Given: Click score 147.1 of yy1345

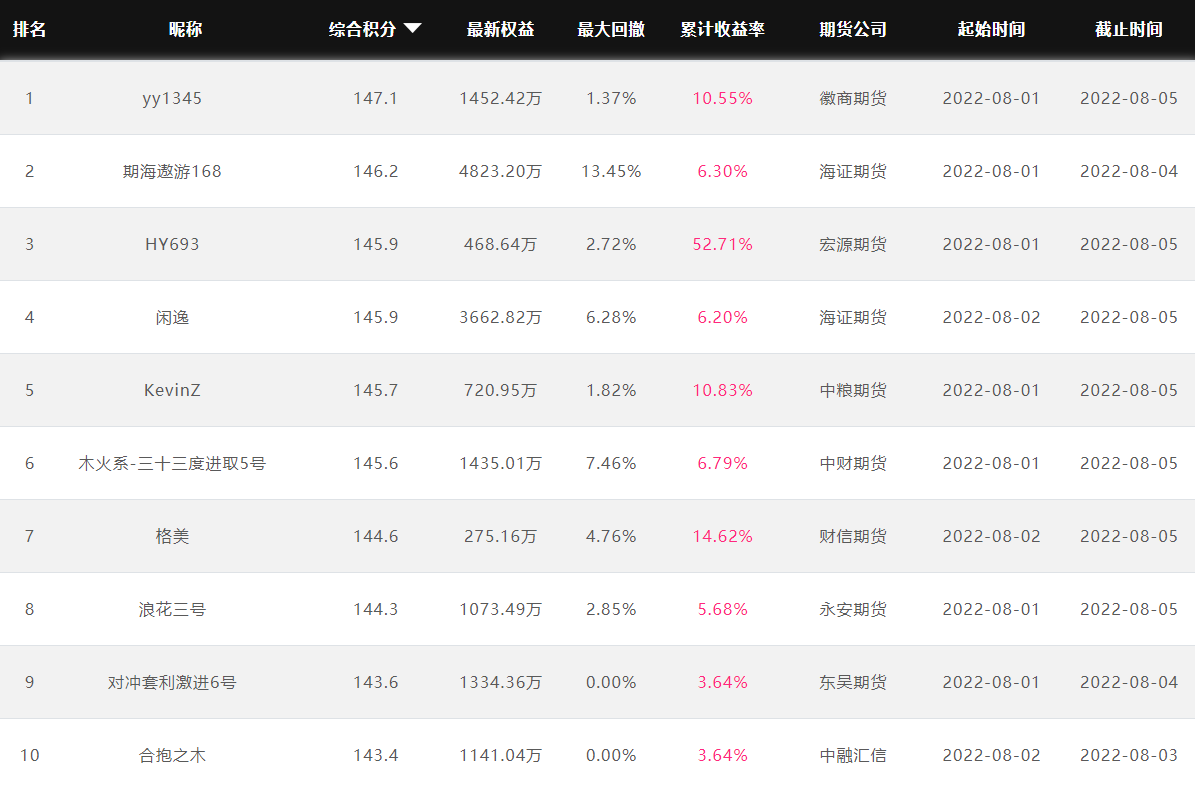Looking at the screenshot, I should pyautogui.click(x=376, y=98).
